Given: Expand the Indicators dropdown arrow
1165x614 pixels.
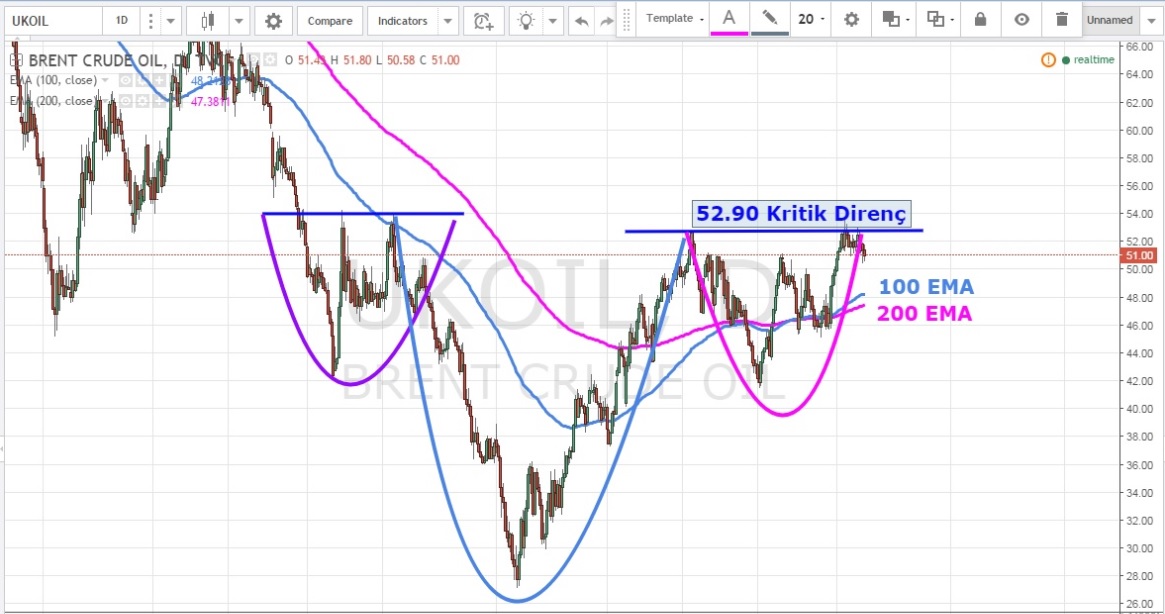Looking at the screenshot, I should 448,20.
